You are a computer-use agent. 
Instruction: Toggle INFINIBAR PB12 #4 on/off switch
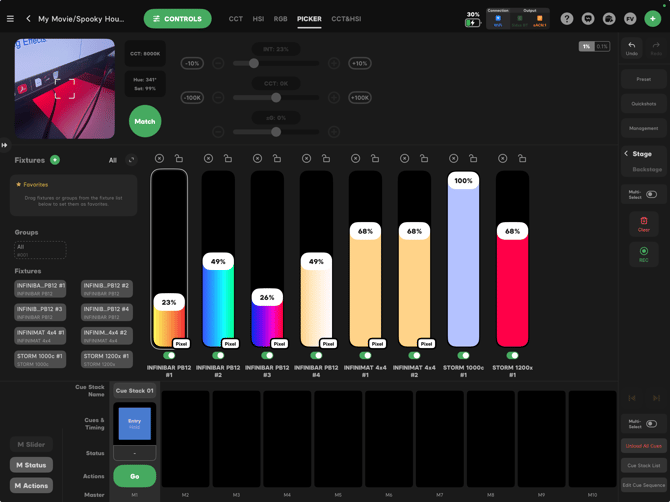[316, 355]
